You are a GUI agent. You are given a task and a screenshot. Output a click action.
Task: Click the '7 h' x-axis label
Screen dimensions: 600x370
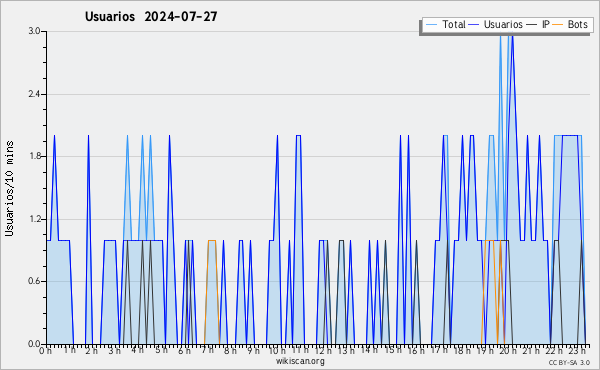point(207,350)
